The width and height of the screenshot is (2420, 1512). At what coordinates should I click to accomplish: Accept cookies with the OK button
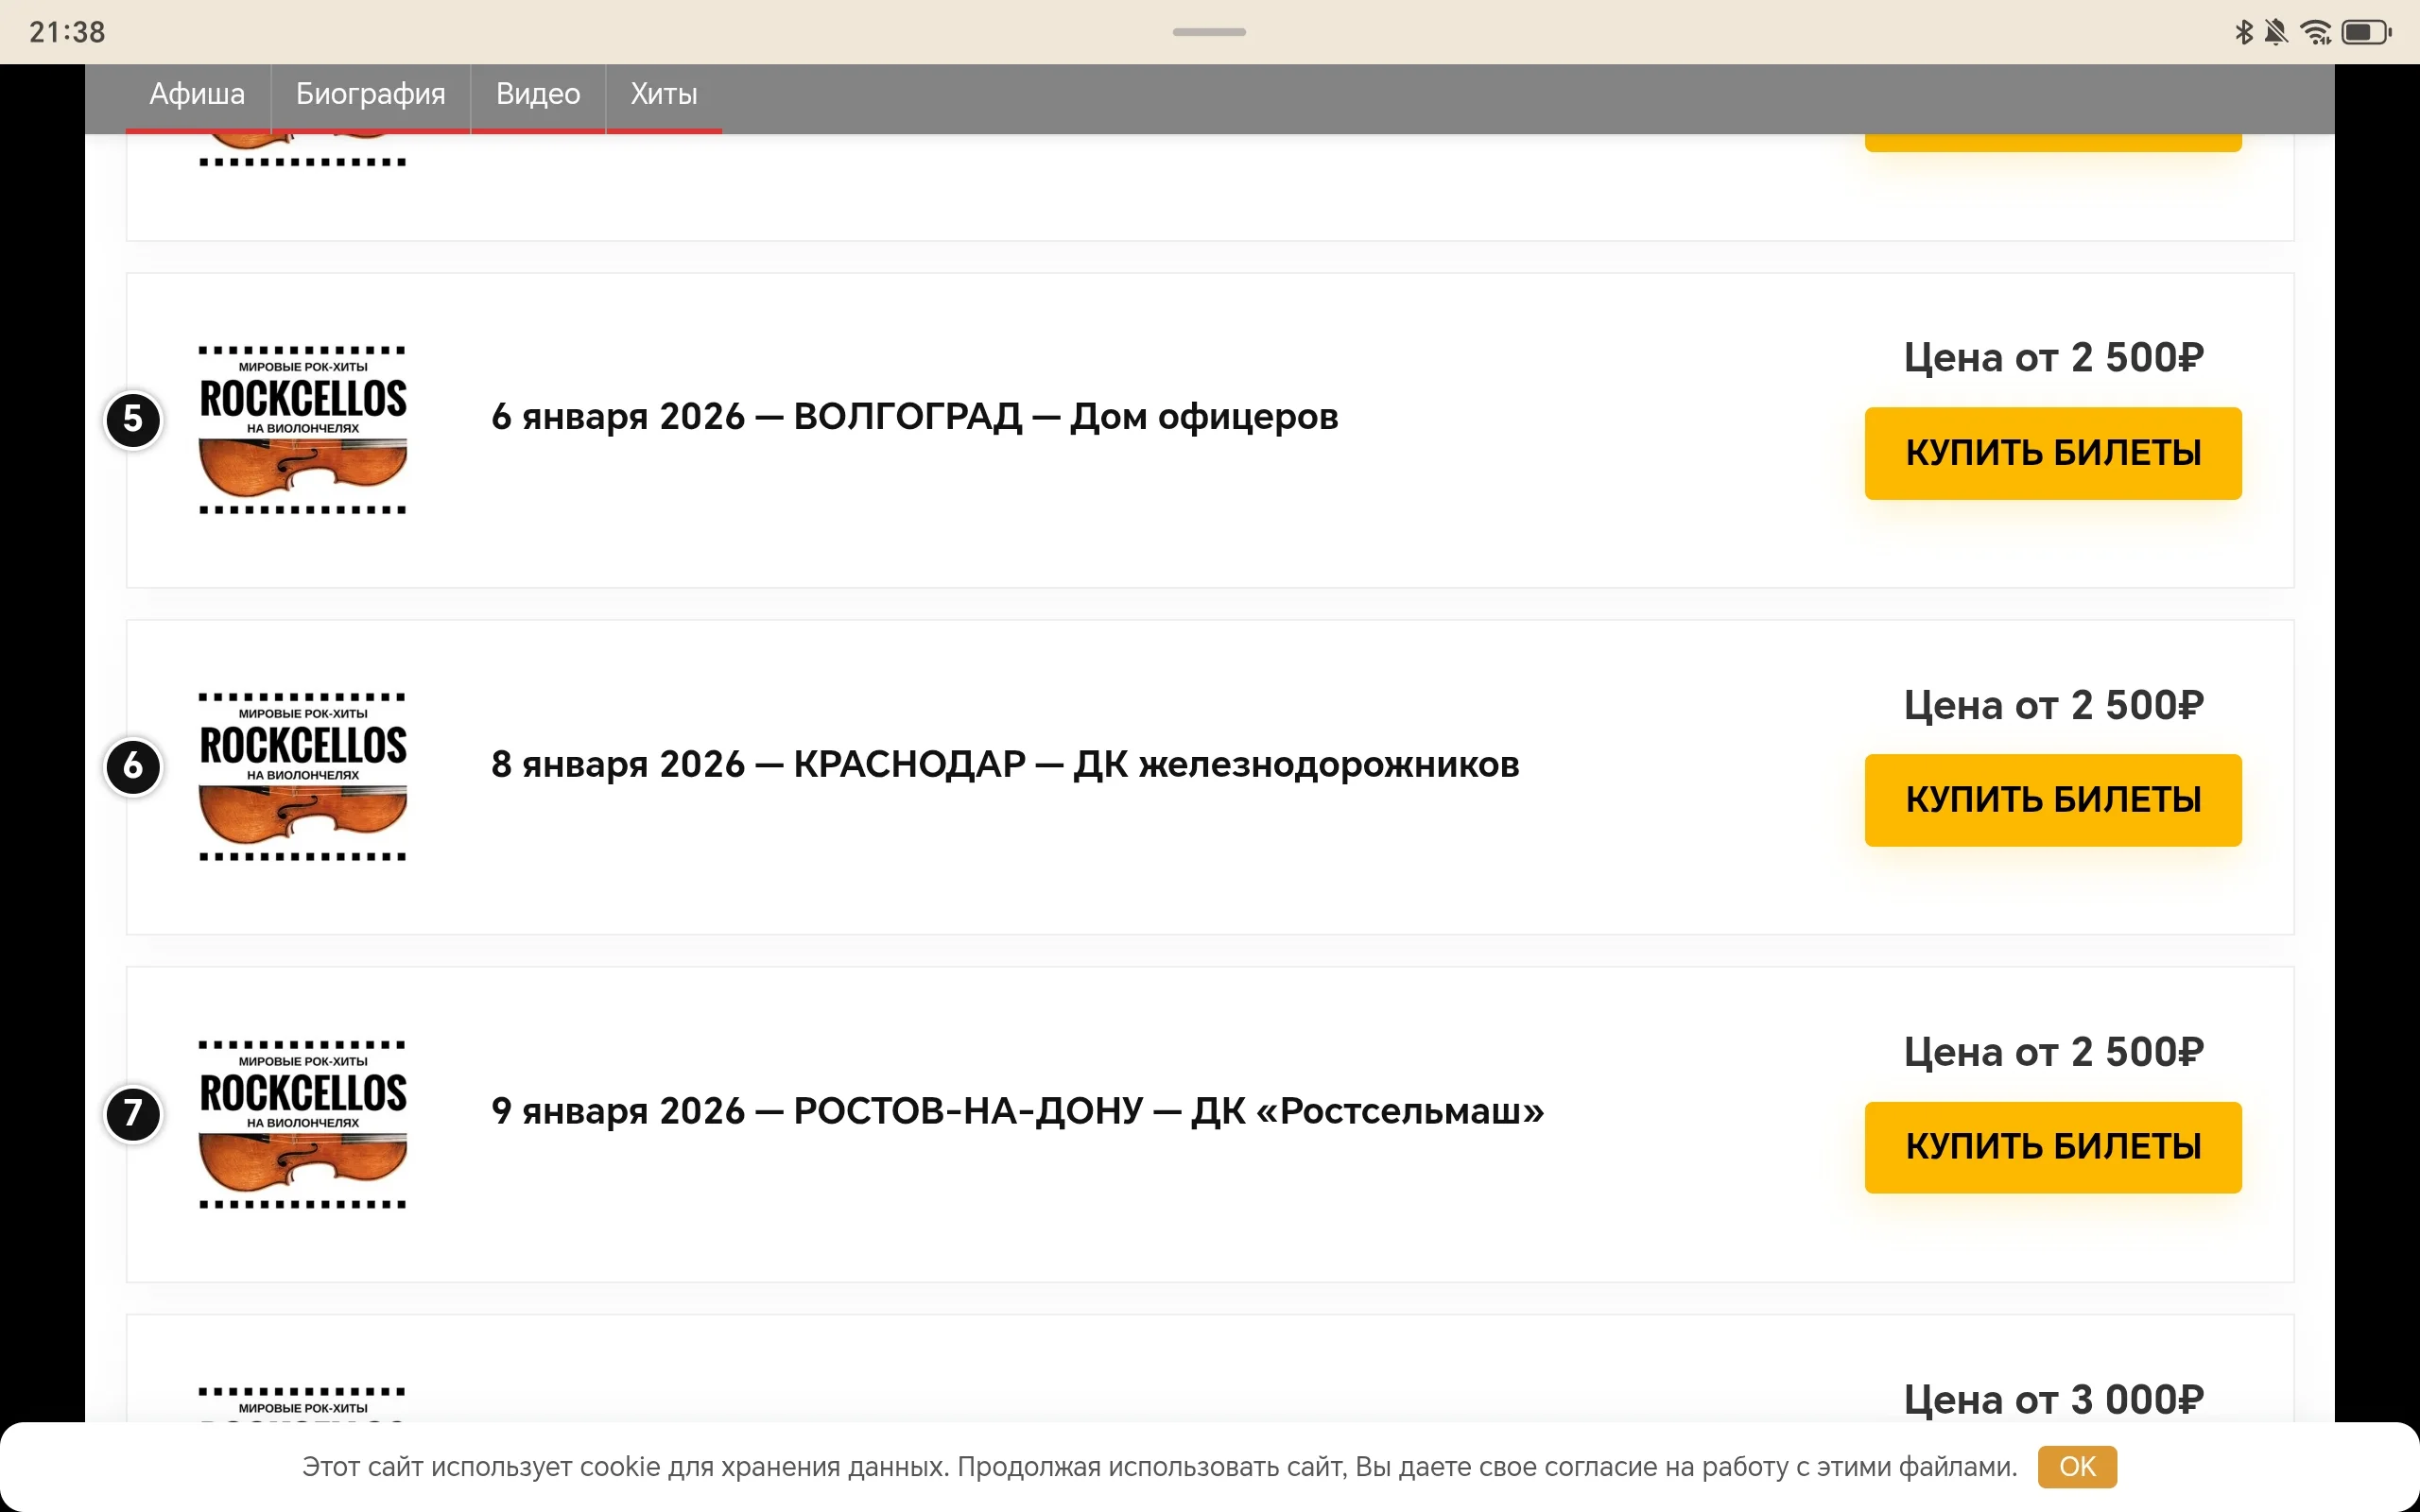(x=2076, y=1466)
